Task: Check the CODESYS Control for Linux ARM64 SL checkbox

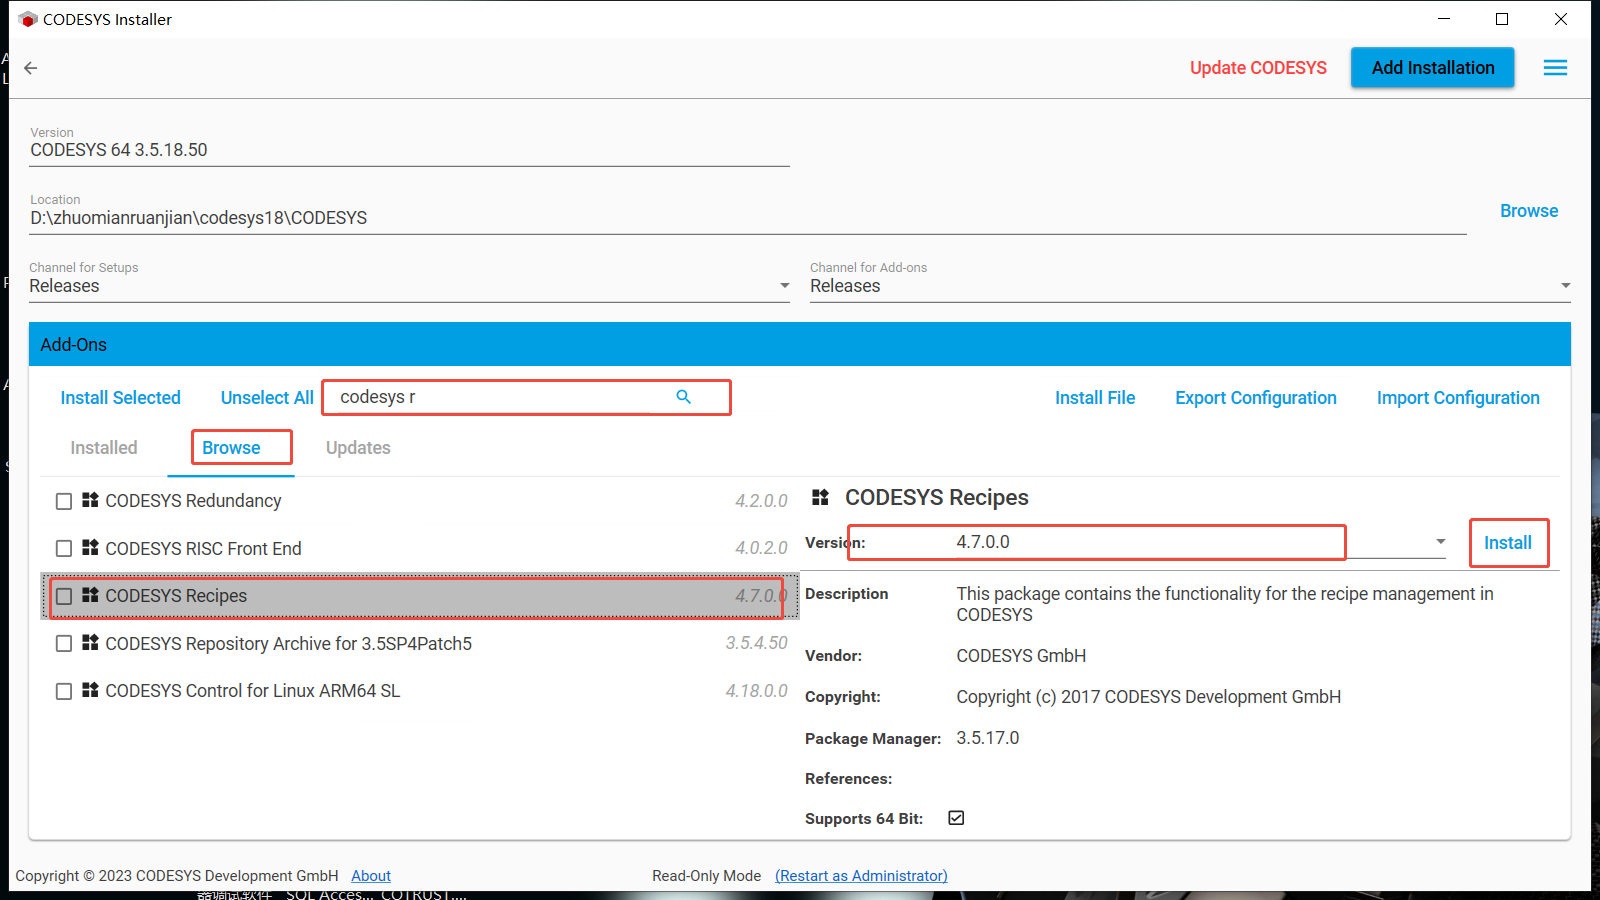Action: pos(64,691)
